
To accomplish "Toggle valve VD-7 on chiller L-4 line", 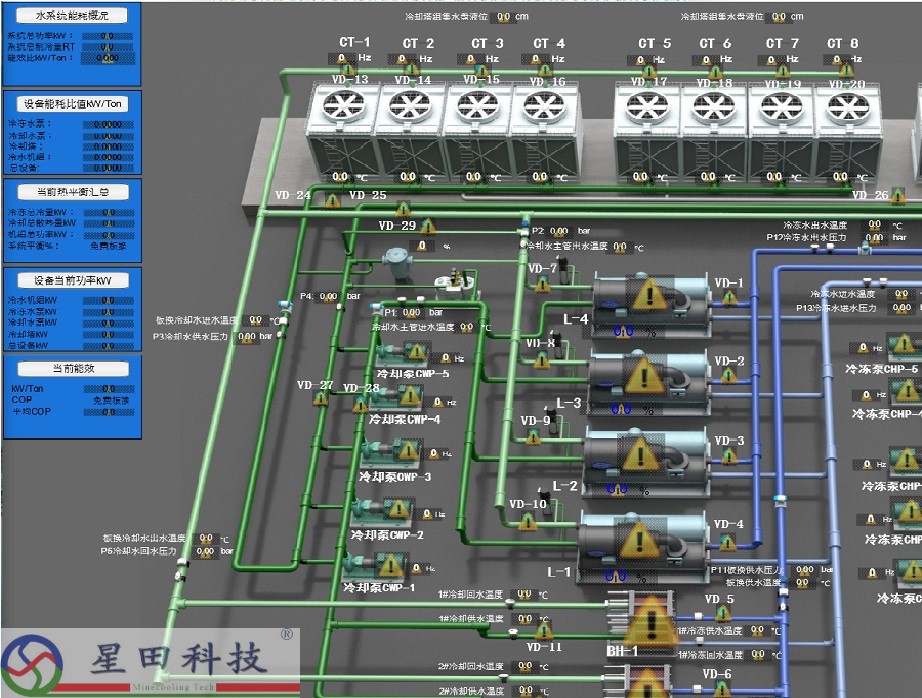I will coord(544,284).
